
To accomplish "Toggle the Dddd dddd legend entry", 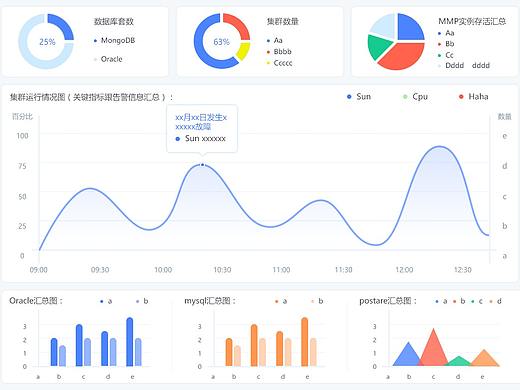I will [464, 65].
